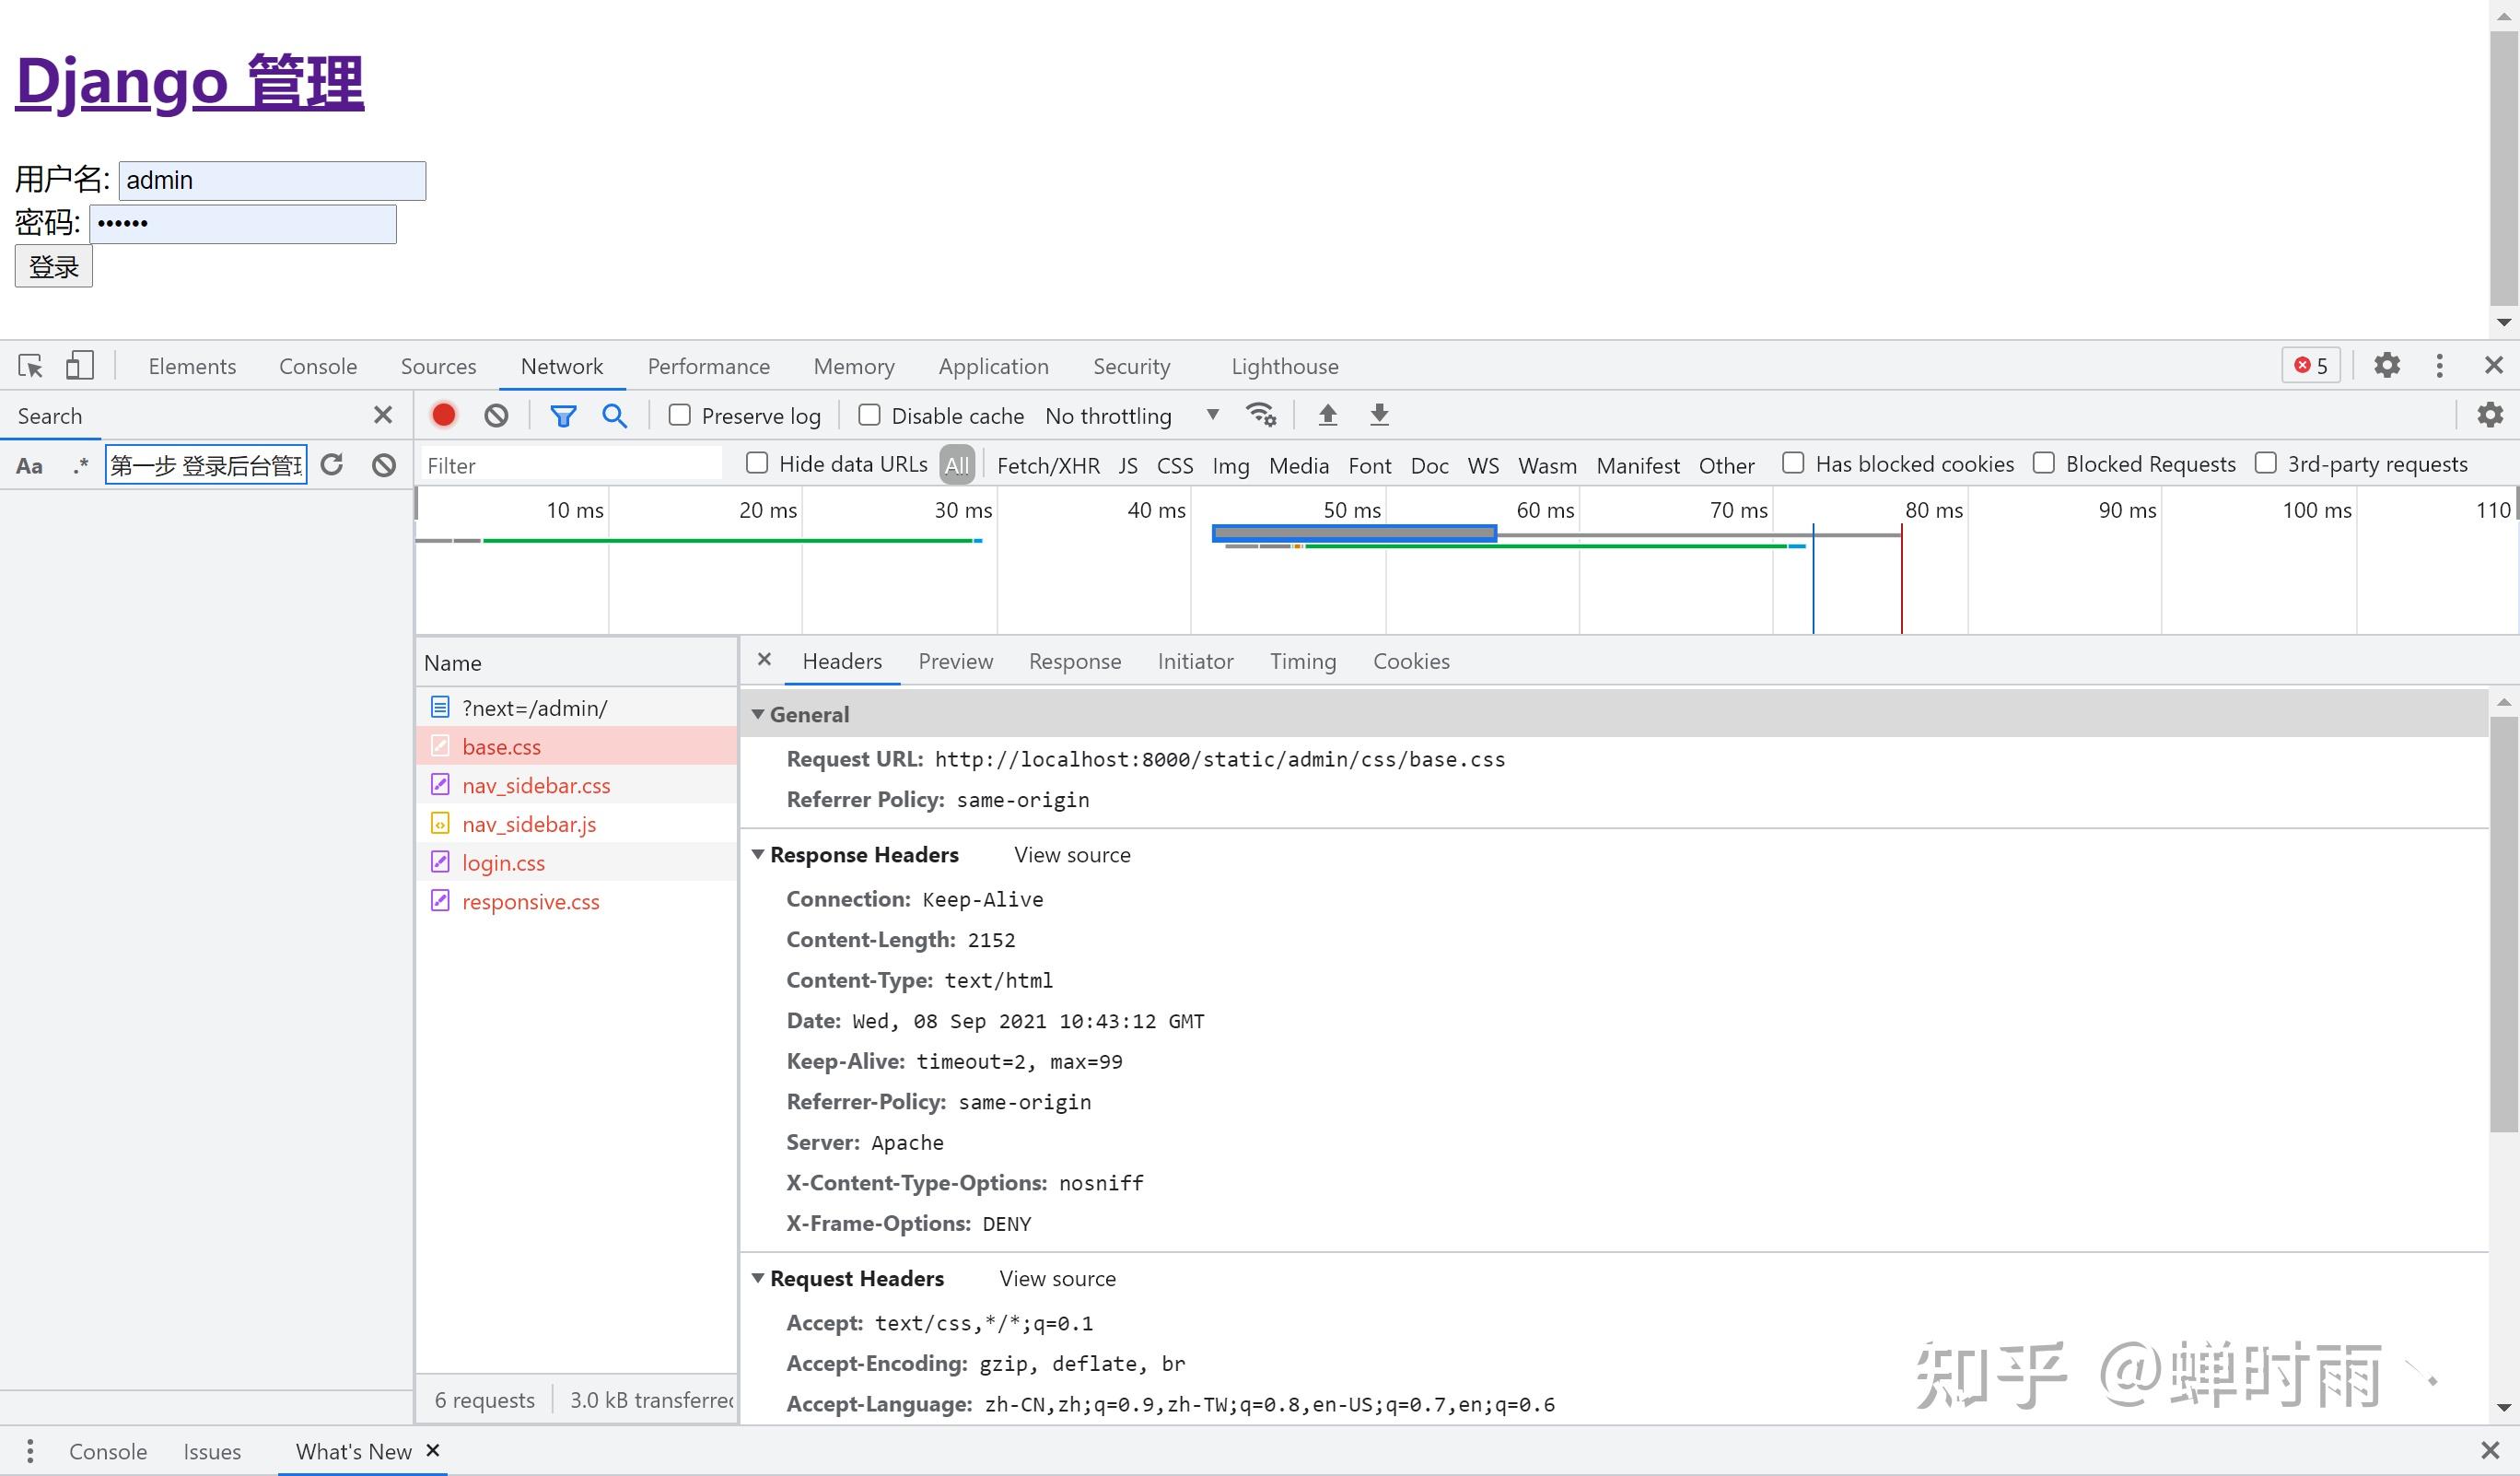
Task: Enable Disable cache
Action: coord(868,415)
